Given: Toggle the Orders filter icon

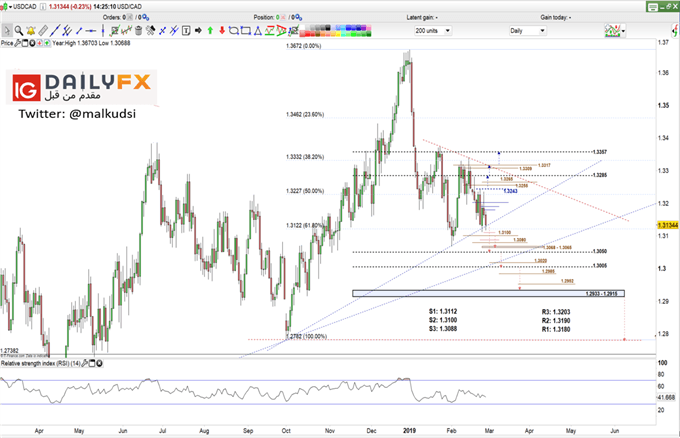Looking at the screenshot, I should [129, 17].
